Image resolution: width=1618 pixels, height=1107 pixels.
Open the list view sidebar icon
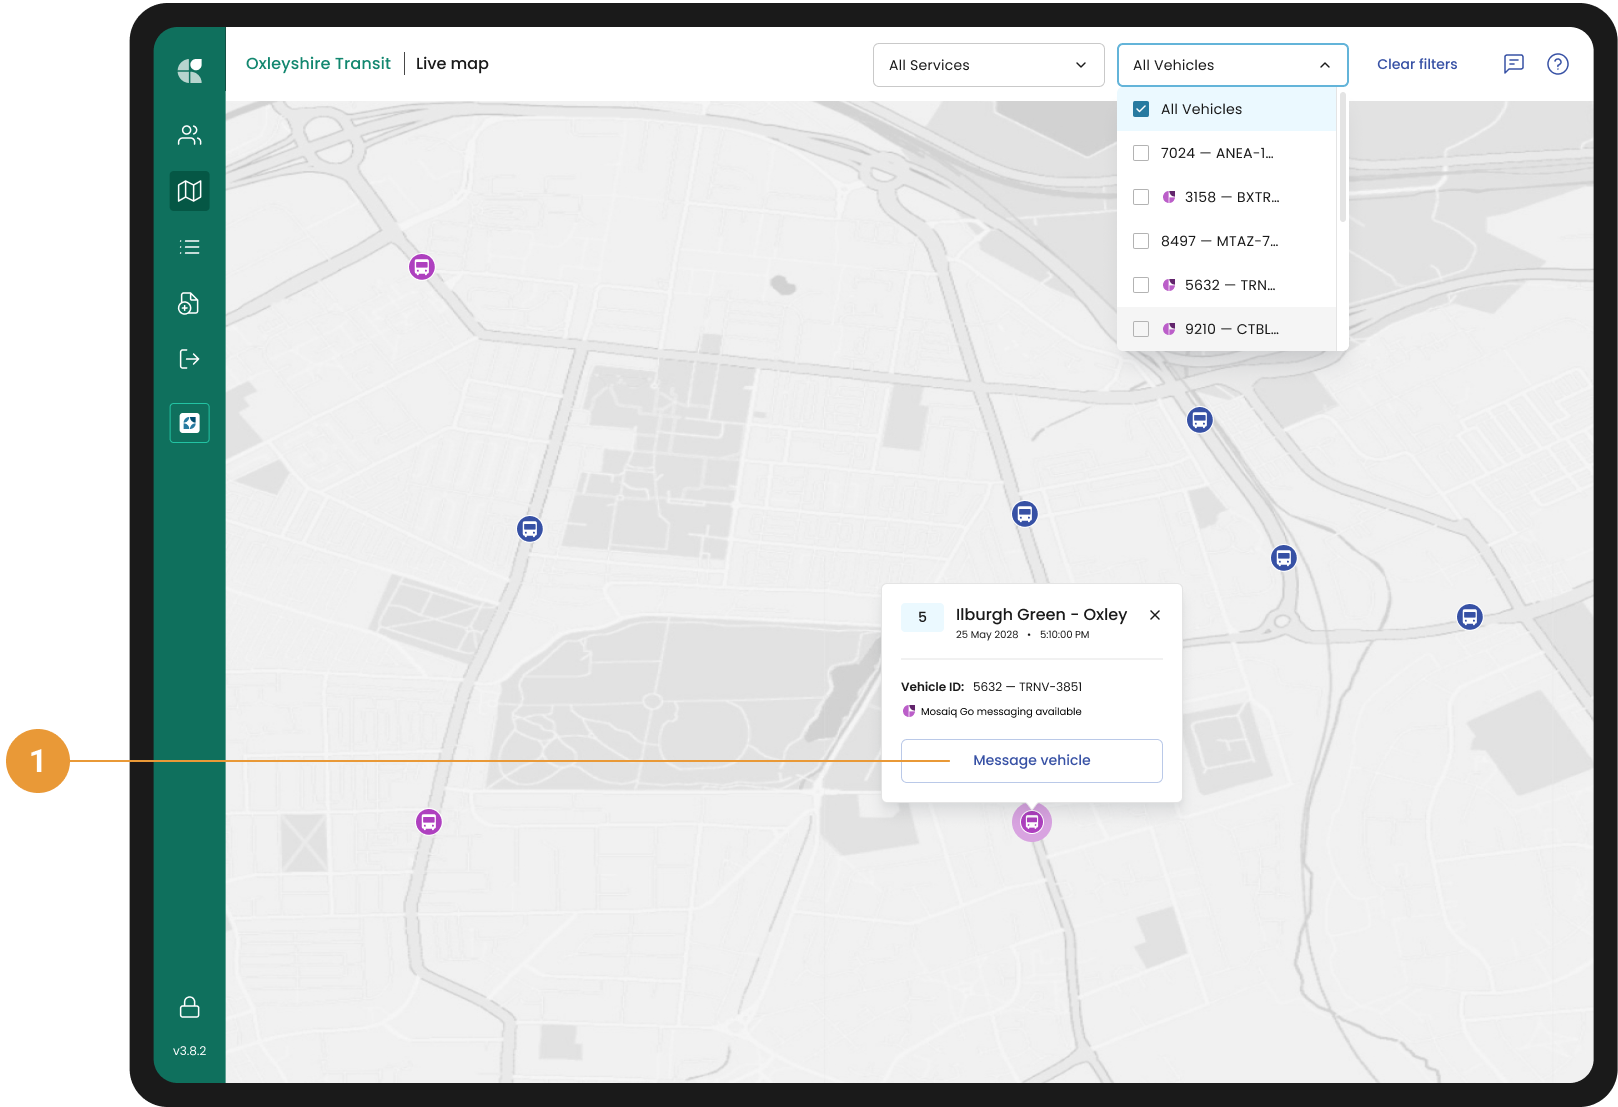click(189, 247)
